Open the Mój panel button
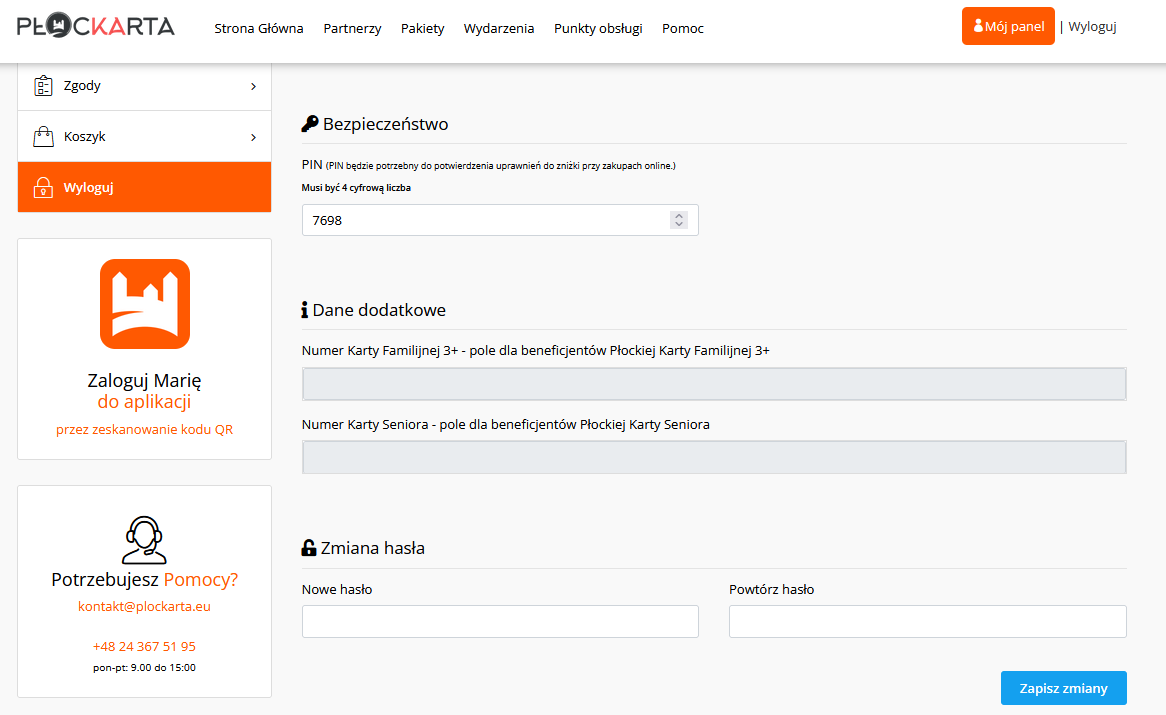This screenshot has width=1166, height=715. click(1008, 27)
